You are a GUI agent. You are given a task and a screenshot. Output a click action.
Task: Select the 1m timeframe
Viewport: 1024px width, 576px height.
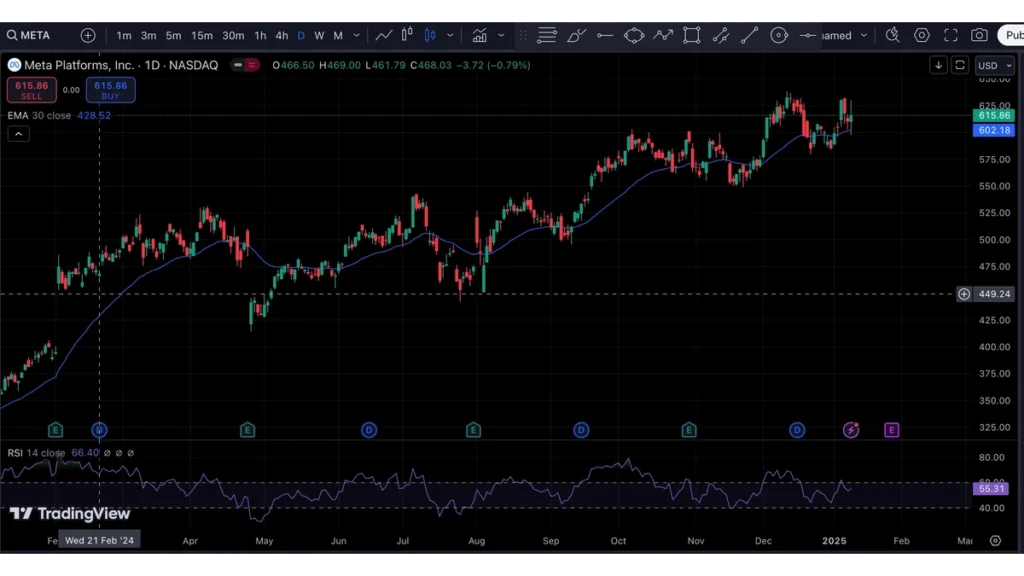(x=123, y=35)
